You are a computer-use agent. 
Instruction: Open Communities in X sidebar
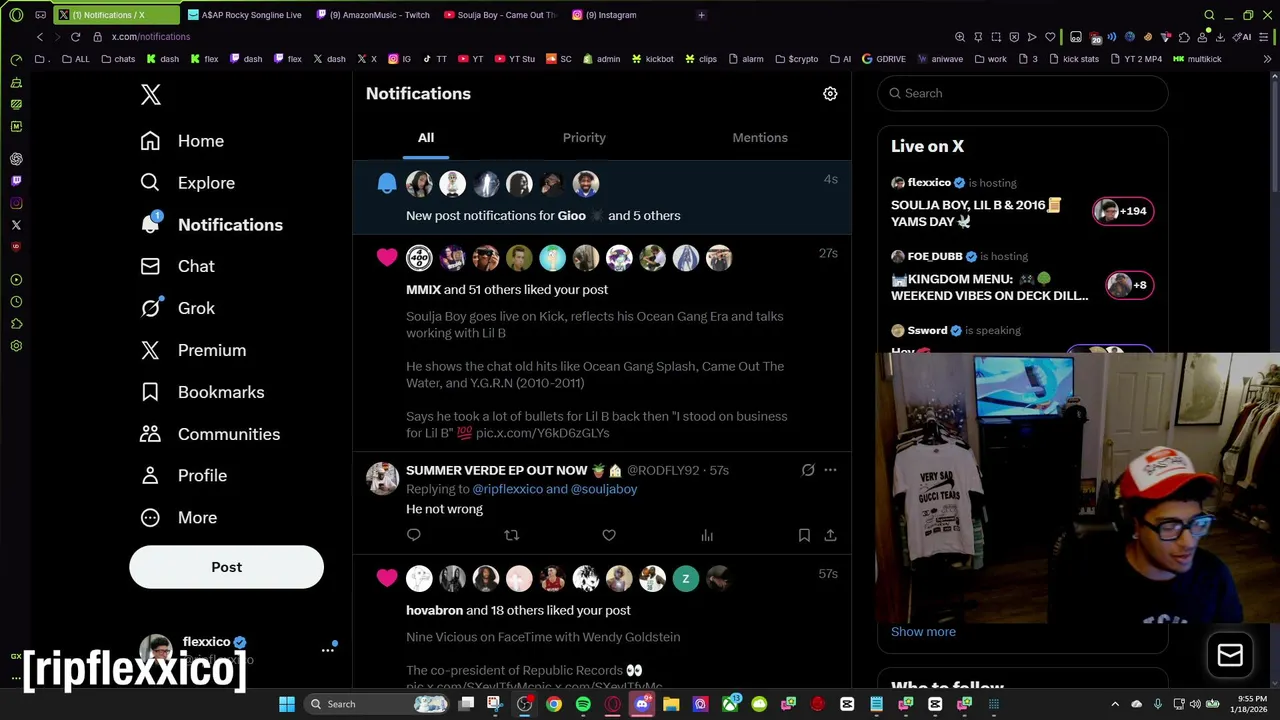[210, 434]
